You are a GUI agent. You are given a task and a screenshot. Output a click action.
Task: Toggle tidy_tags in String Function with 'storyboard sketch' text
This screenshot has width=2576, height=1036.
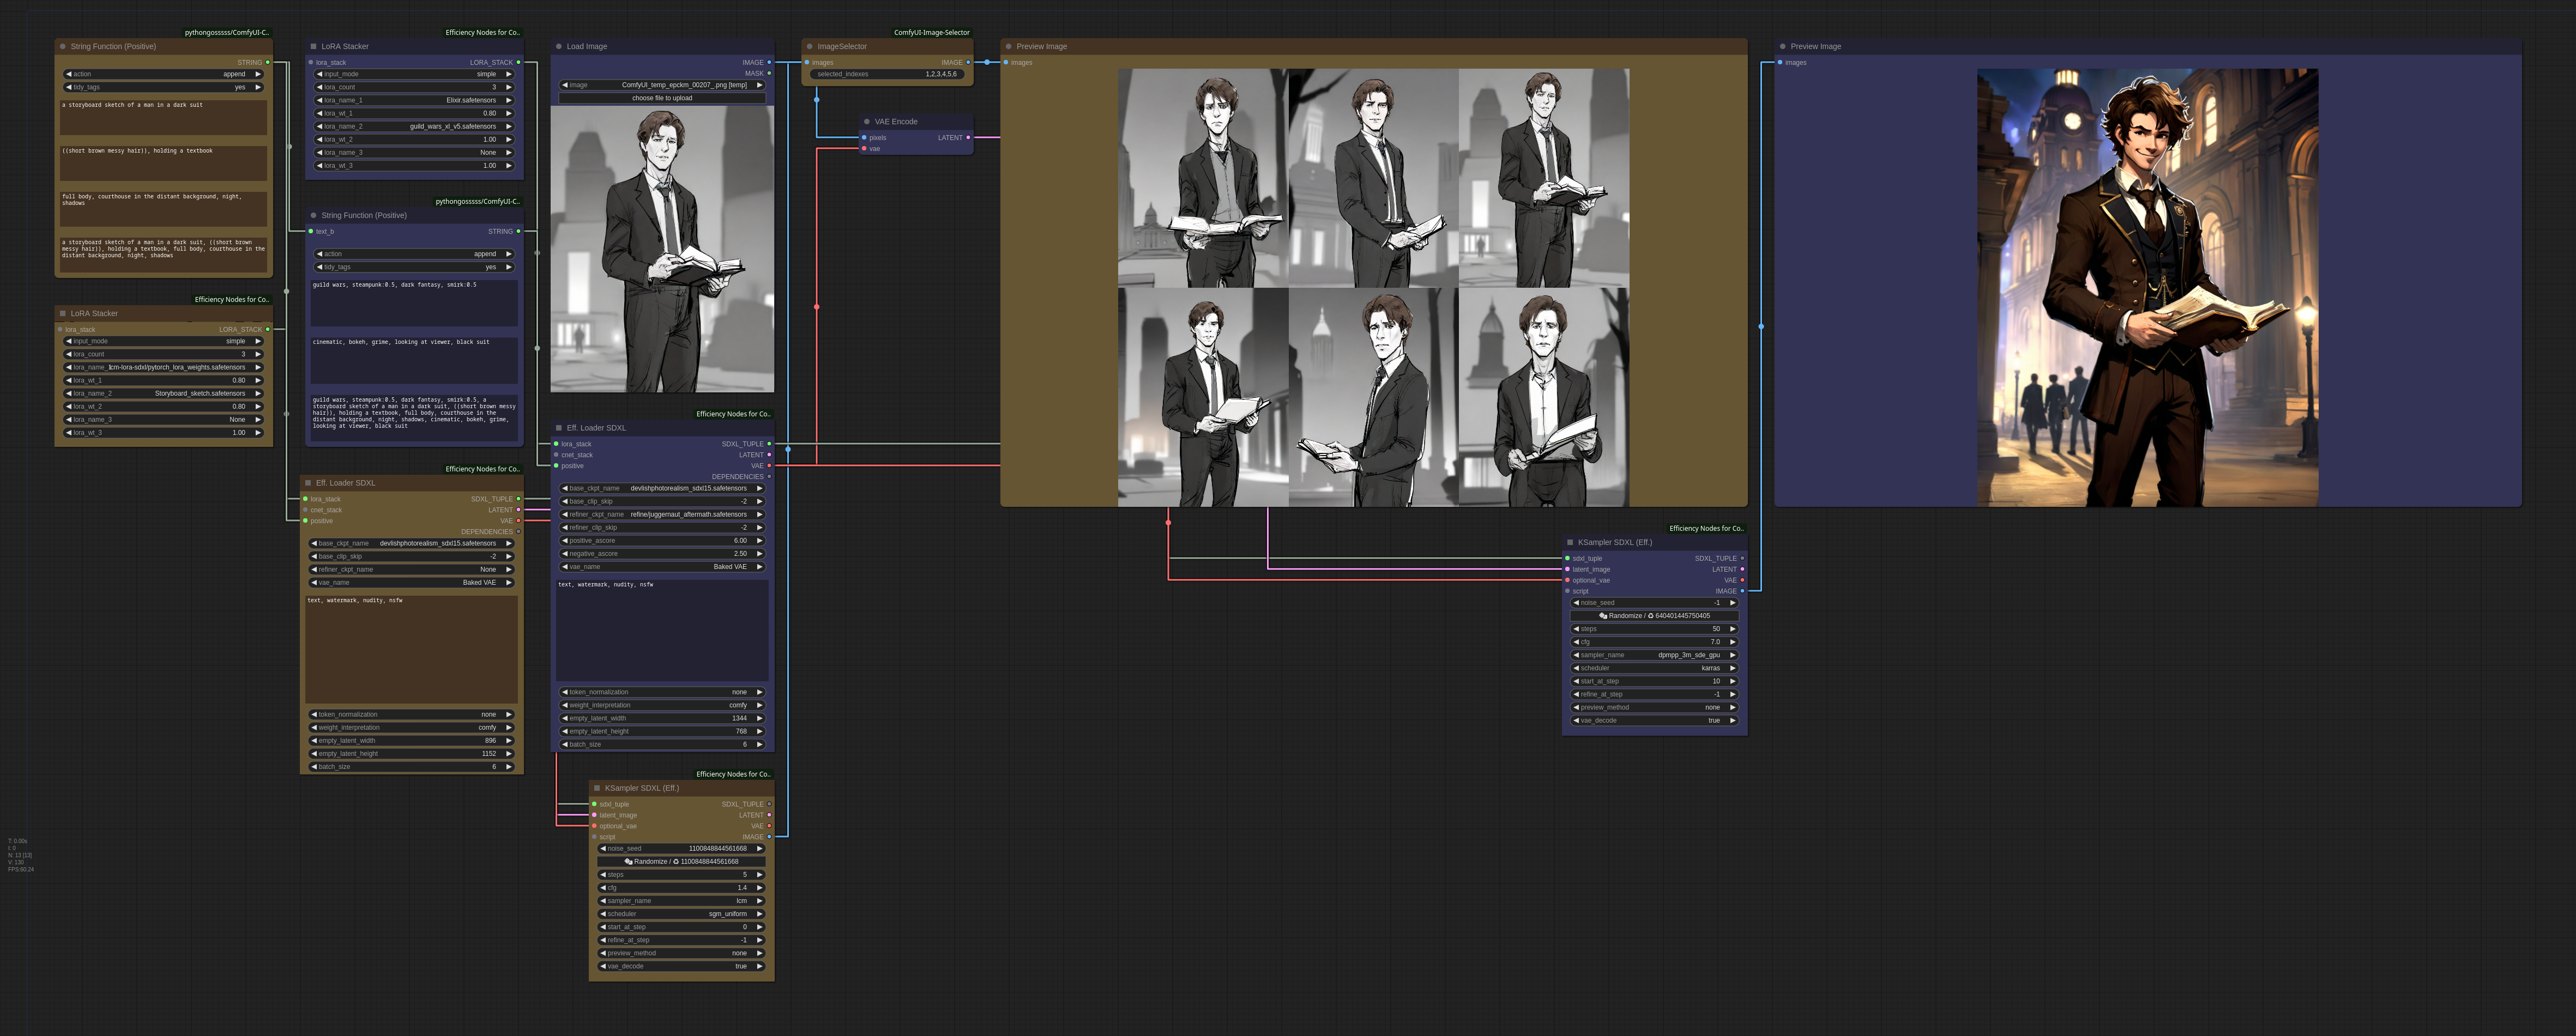[164, 87]
